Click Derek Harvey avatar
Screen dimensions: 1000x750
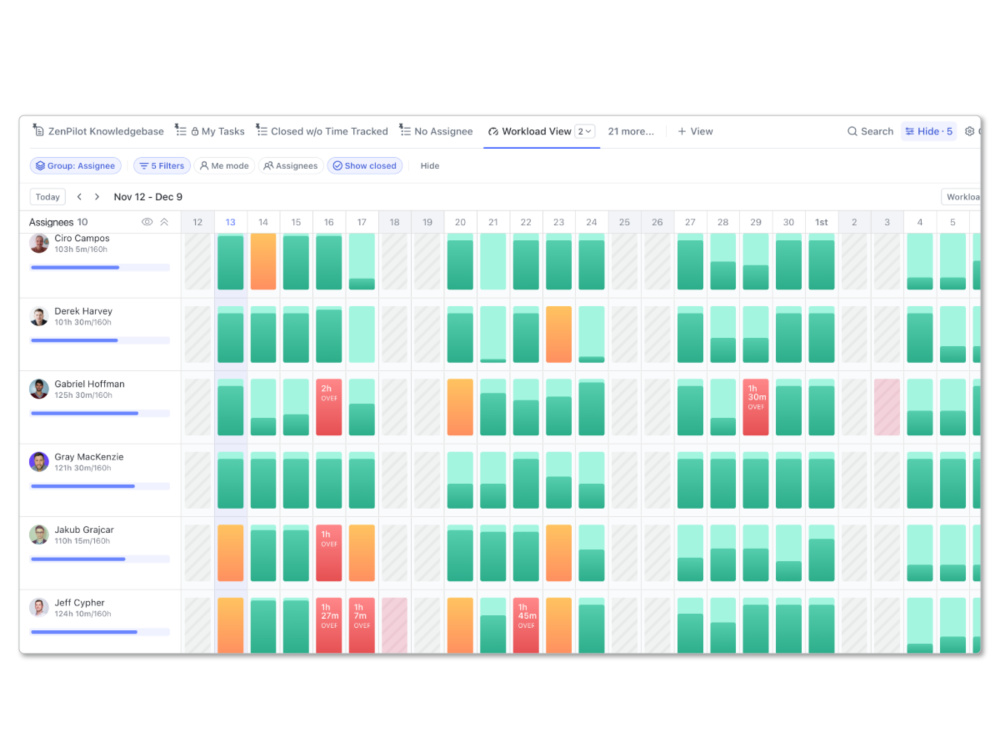(x=39, y=316)
